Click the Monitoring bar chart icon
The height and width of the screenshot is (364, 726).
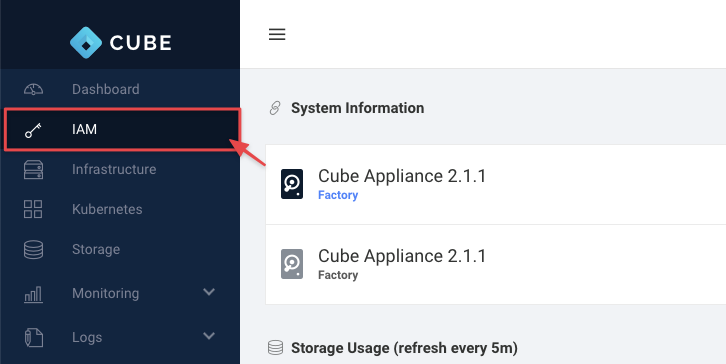[x=33, y=295]
